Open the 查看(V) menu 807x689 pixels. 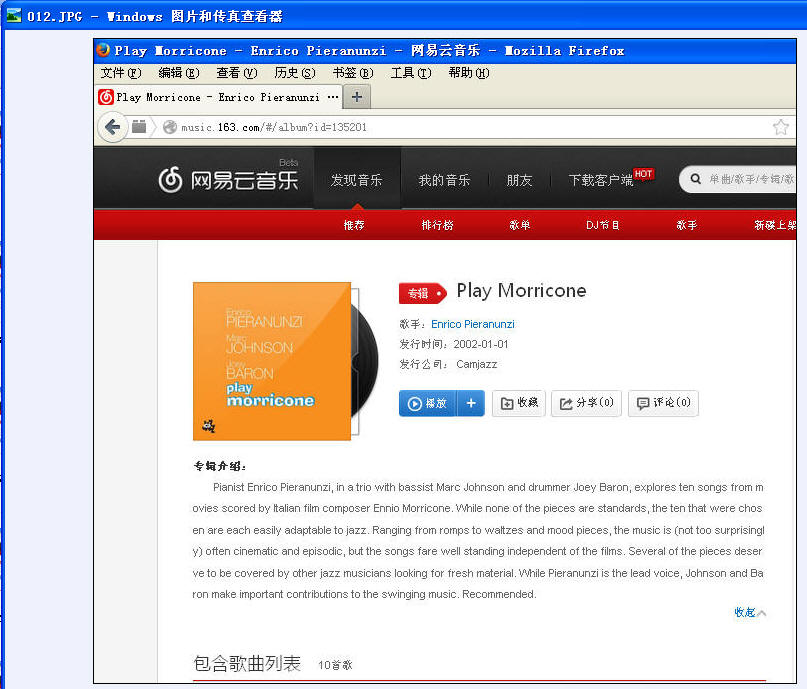236,73
